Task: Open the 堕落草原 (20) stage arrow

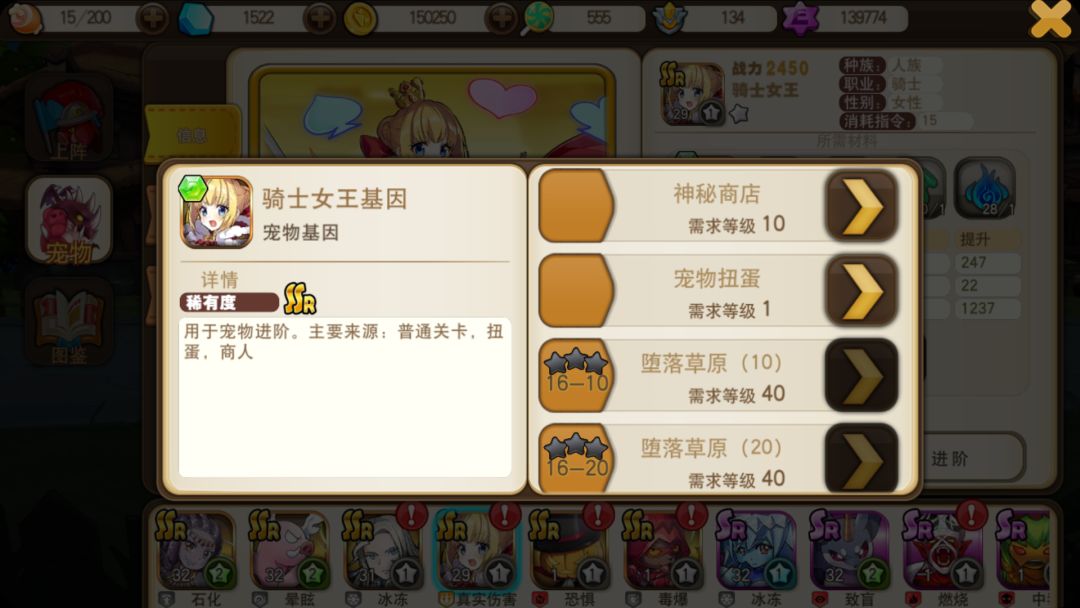Action: tap(861, 458)
